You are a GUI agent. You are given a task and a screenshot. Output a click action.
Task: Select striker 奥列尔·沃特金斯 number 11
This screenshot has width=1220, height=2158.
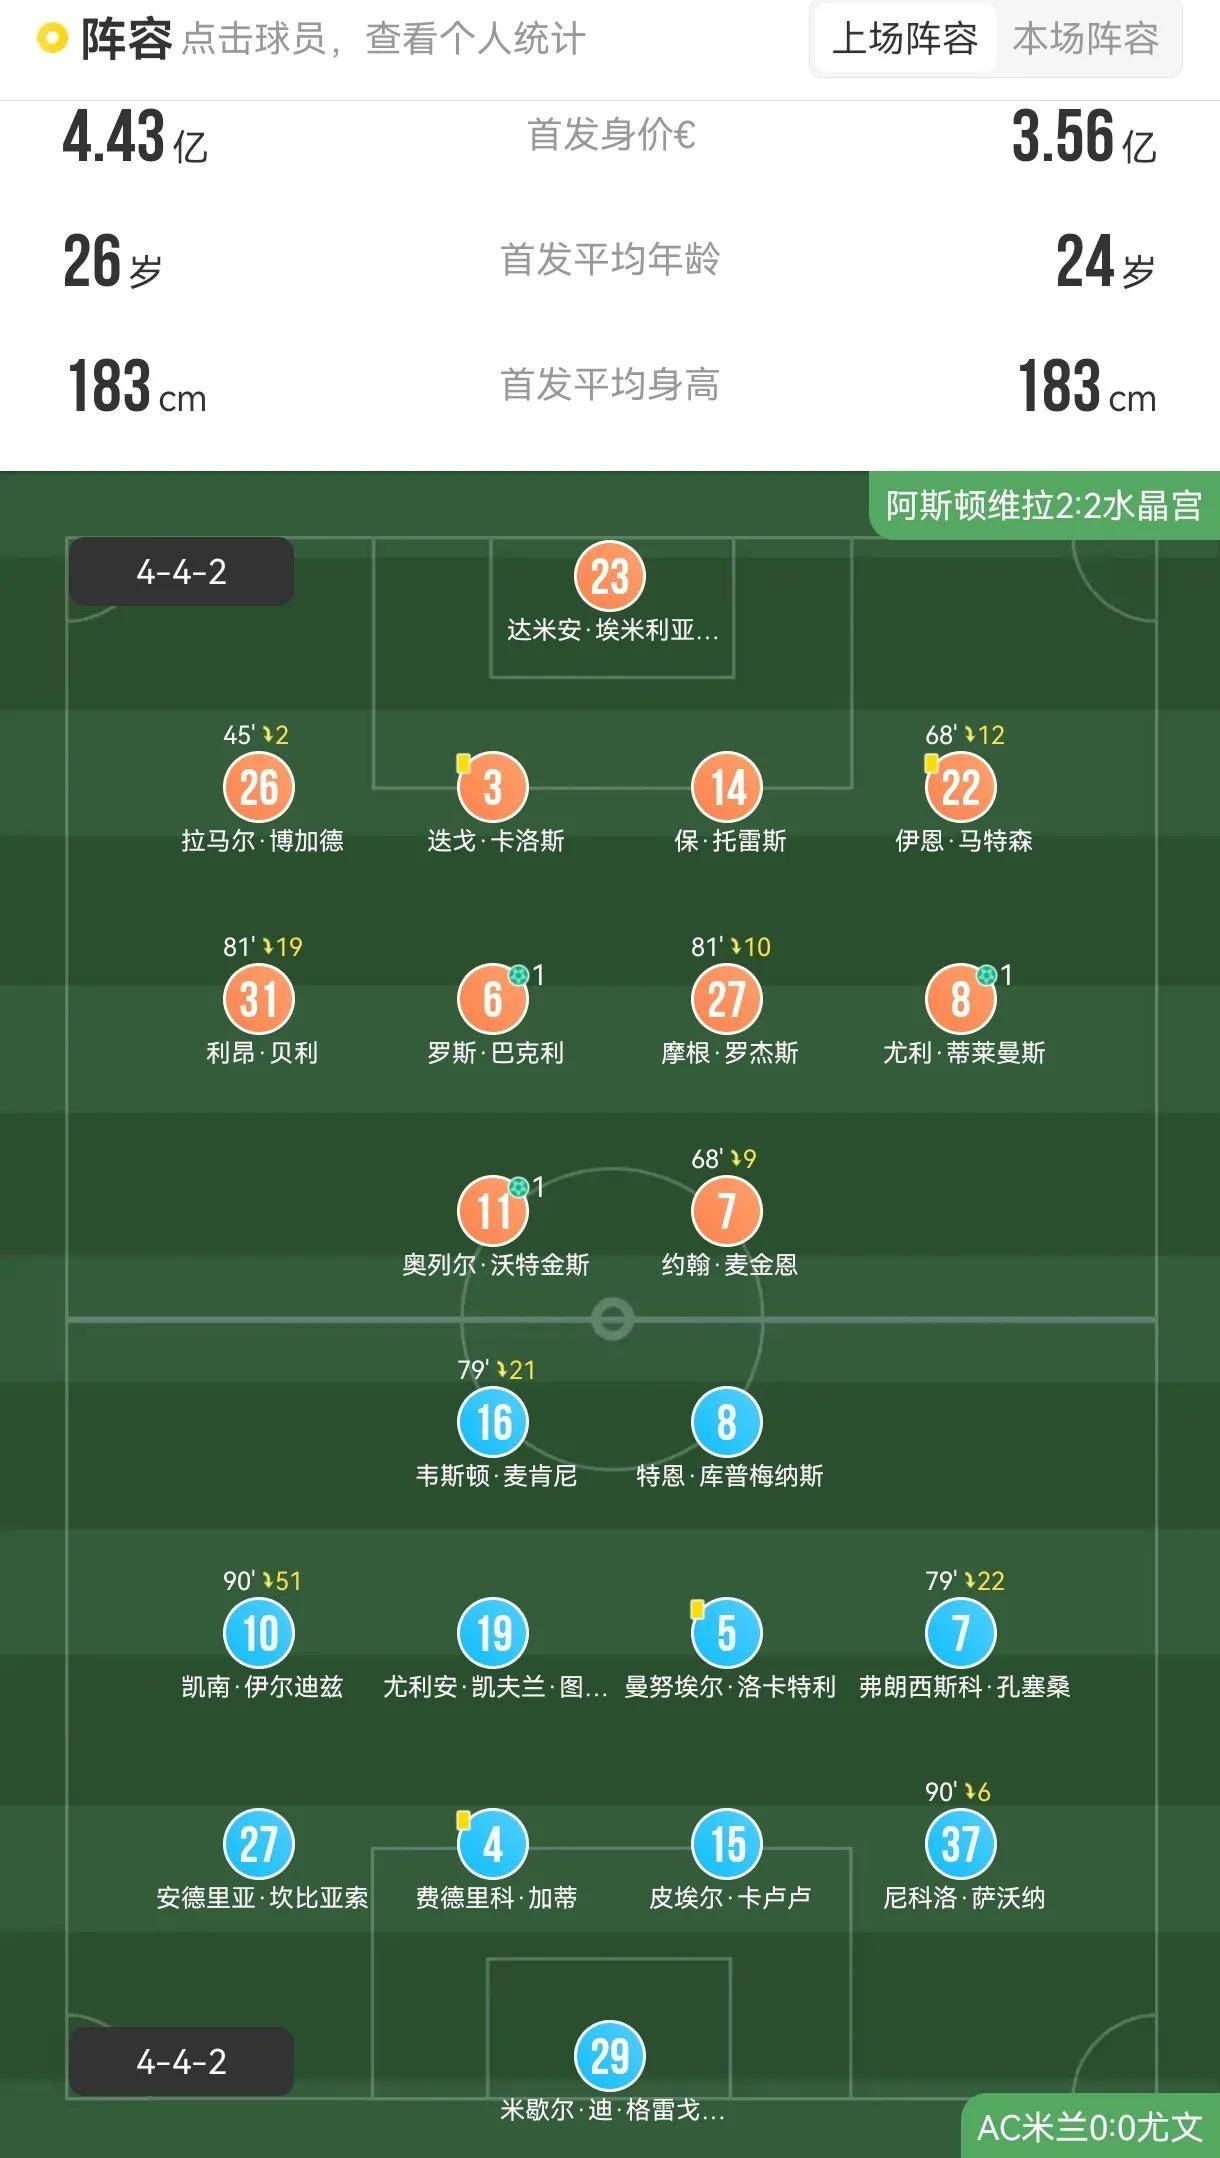click(491, 1210)
